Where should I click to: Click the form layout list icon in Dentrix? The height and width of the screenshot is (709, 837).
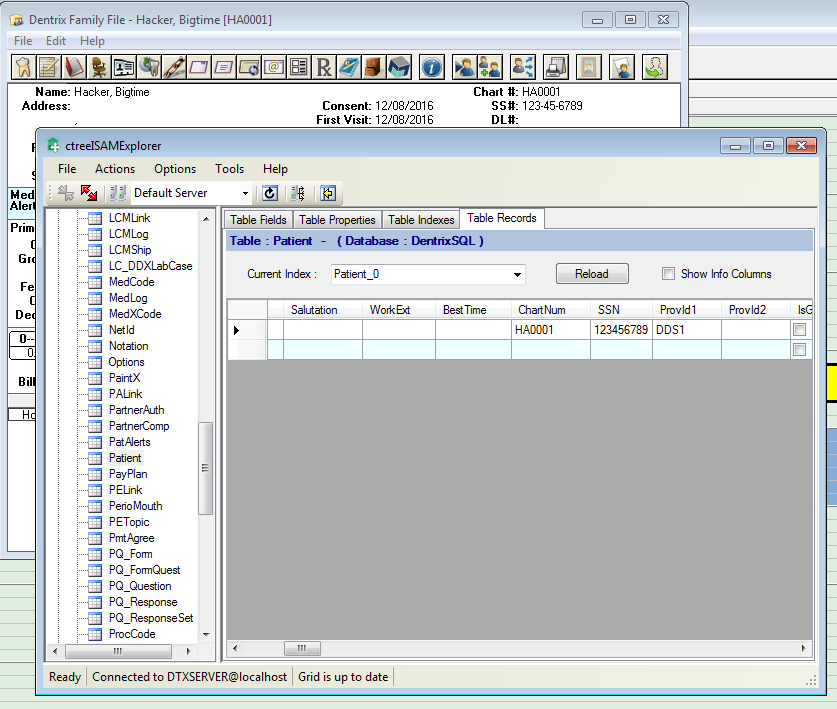click(299, 67)
